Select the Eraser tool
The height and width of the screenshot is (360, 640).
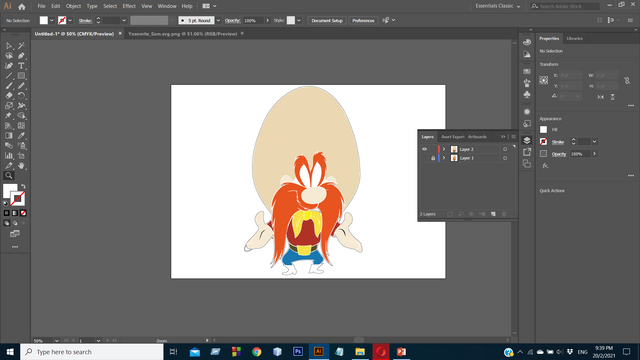[x=9, y=96]
